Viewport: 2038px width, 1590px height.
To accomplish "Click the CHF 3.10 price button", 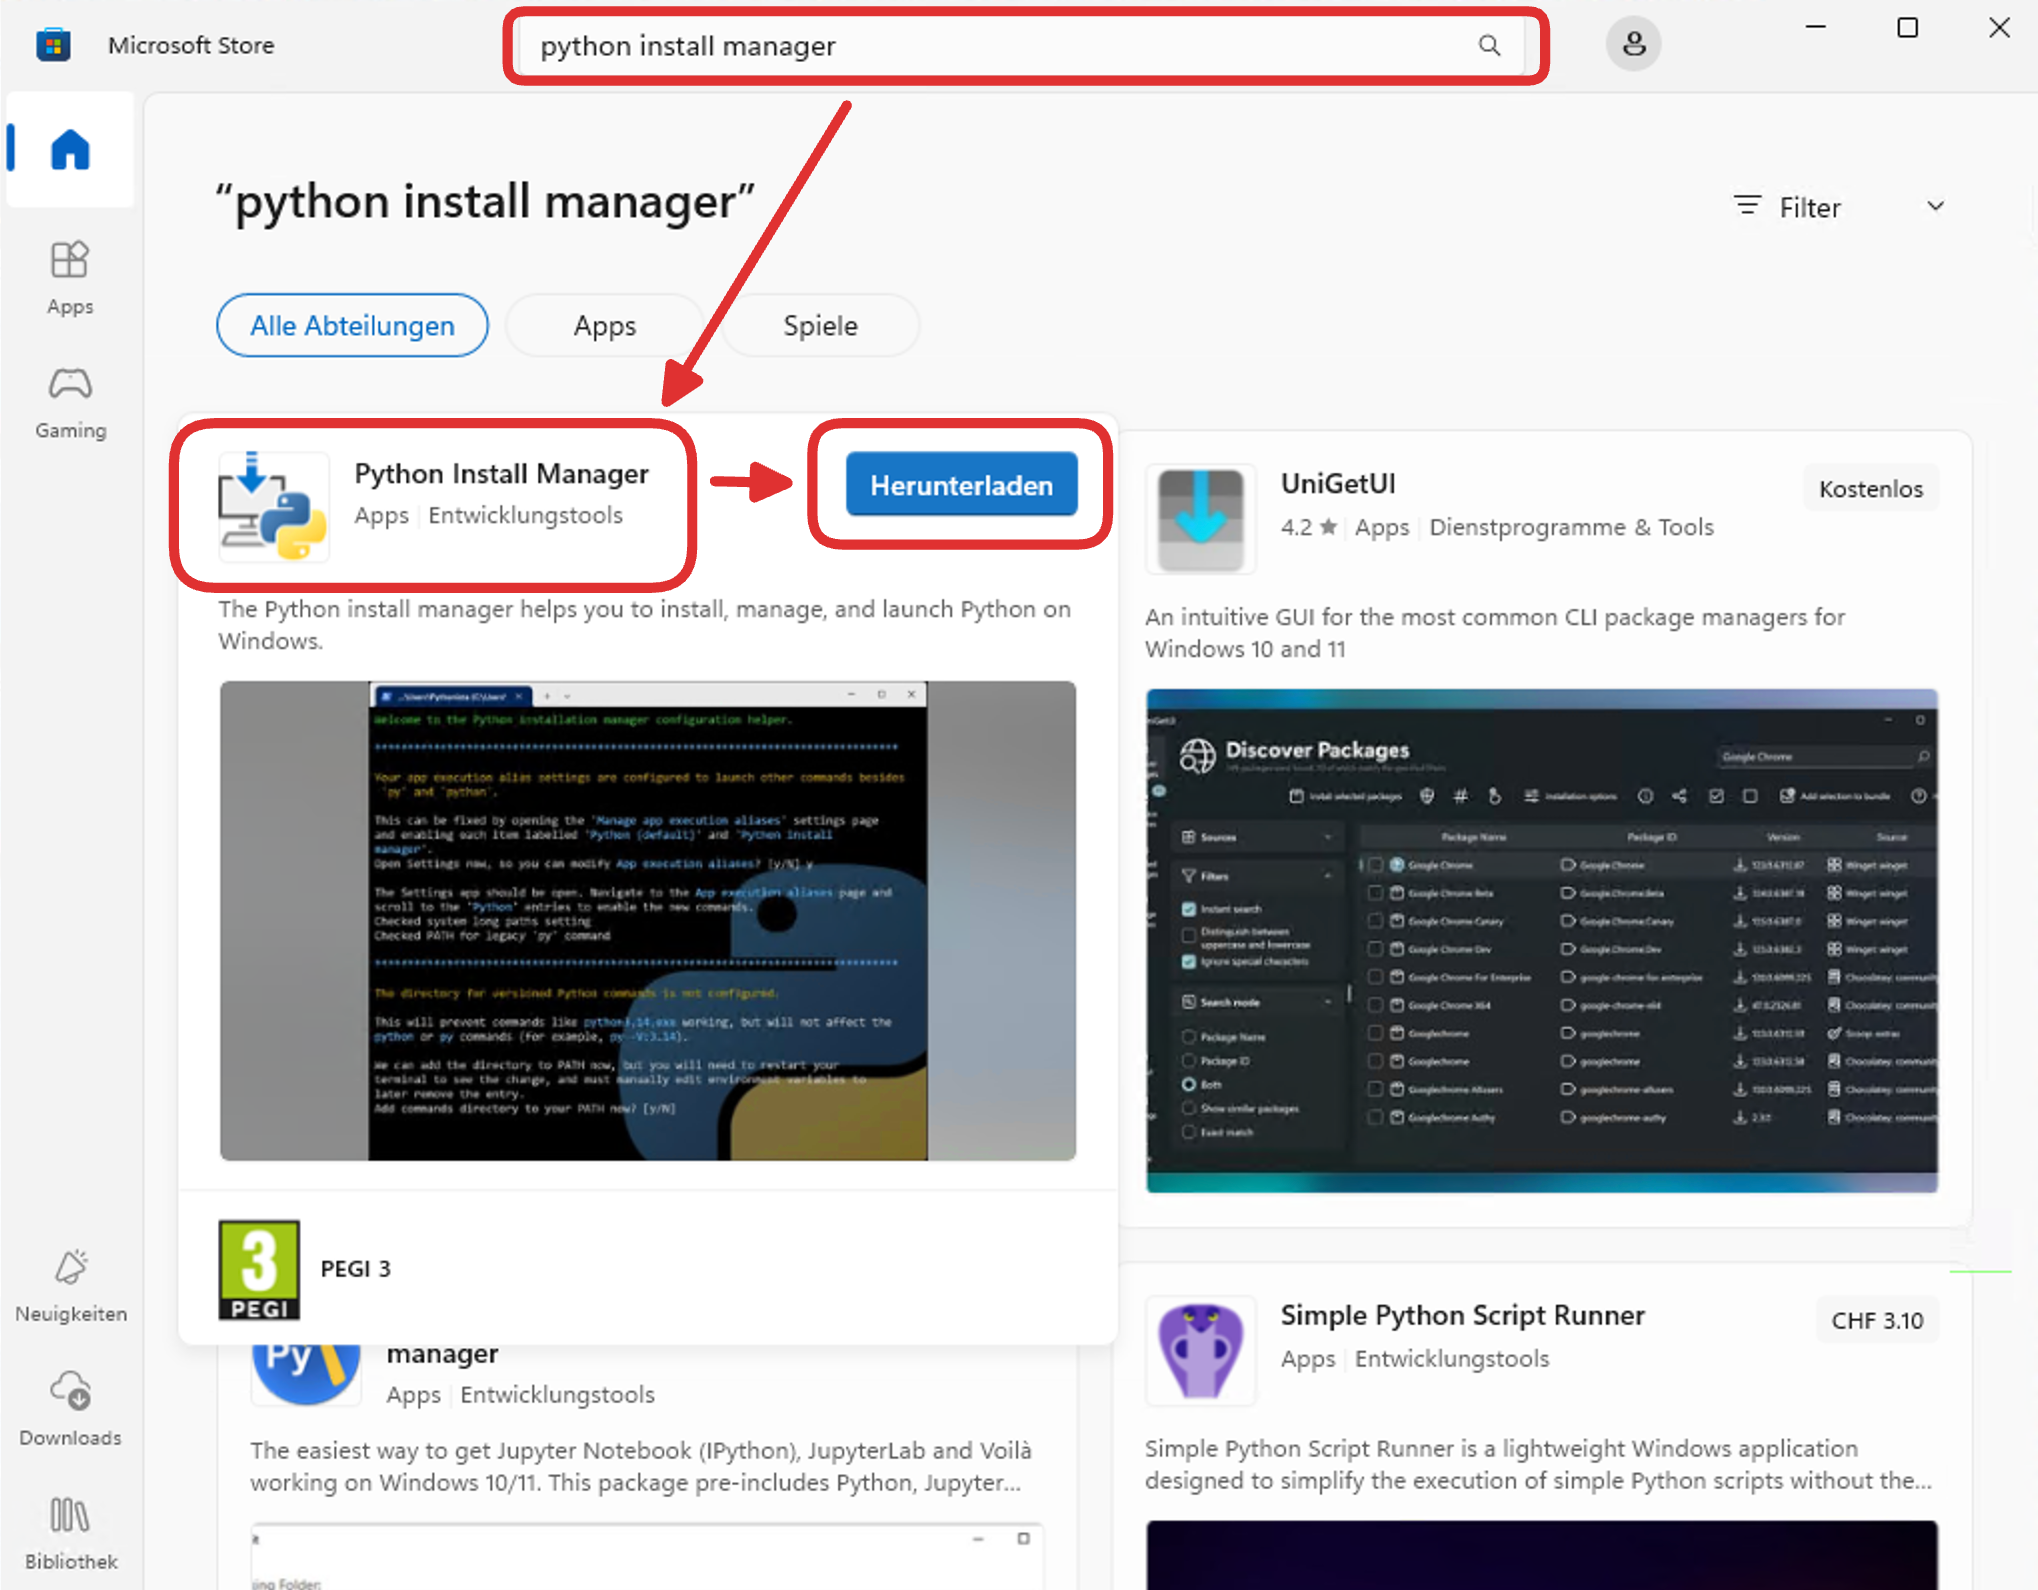I will 1876,1320.
